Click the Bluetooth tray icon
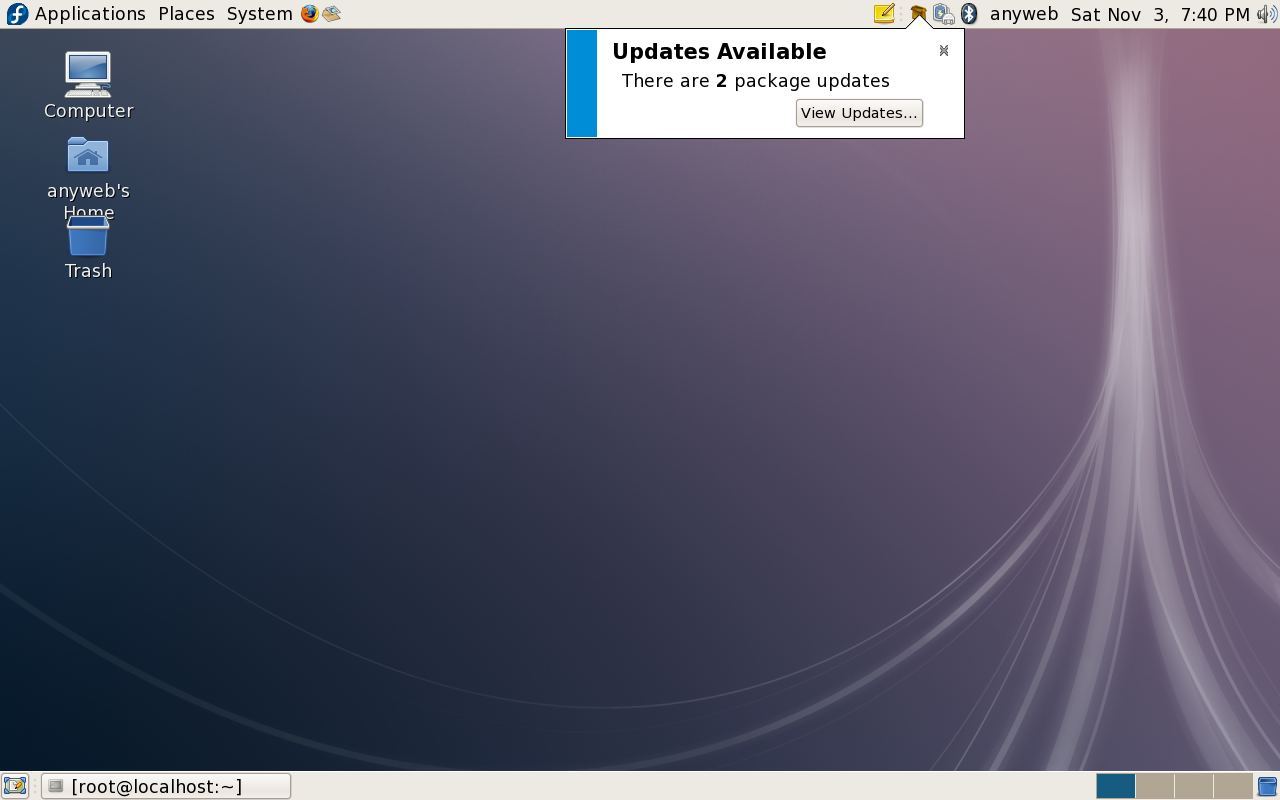The image size is (1280, 800). (969, 14)
